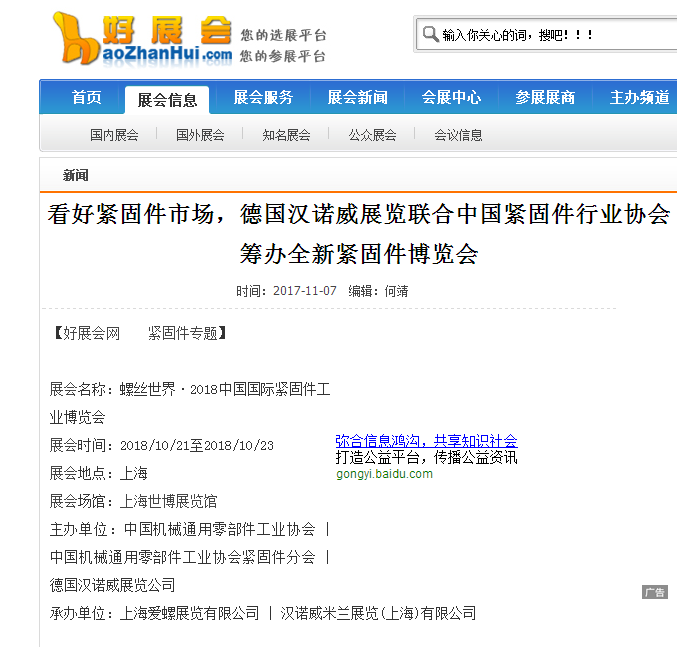This screenshot has height=647, width=677.
Task: Click the 国内展会 submenu link
Action: pyautogui.click(x=114, y=135)
